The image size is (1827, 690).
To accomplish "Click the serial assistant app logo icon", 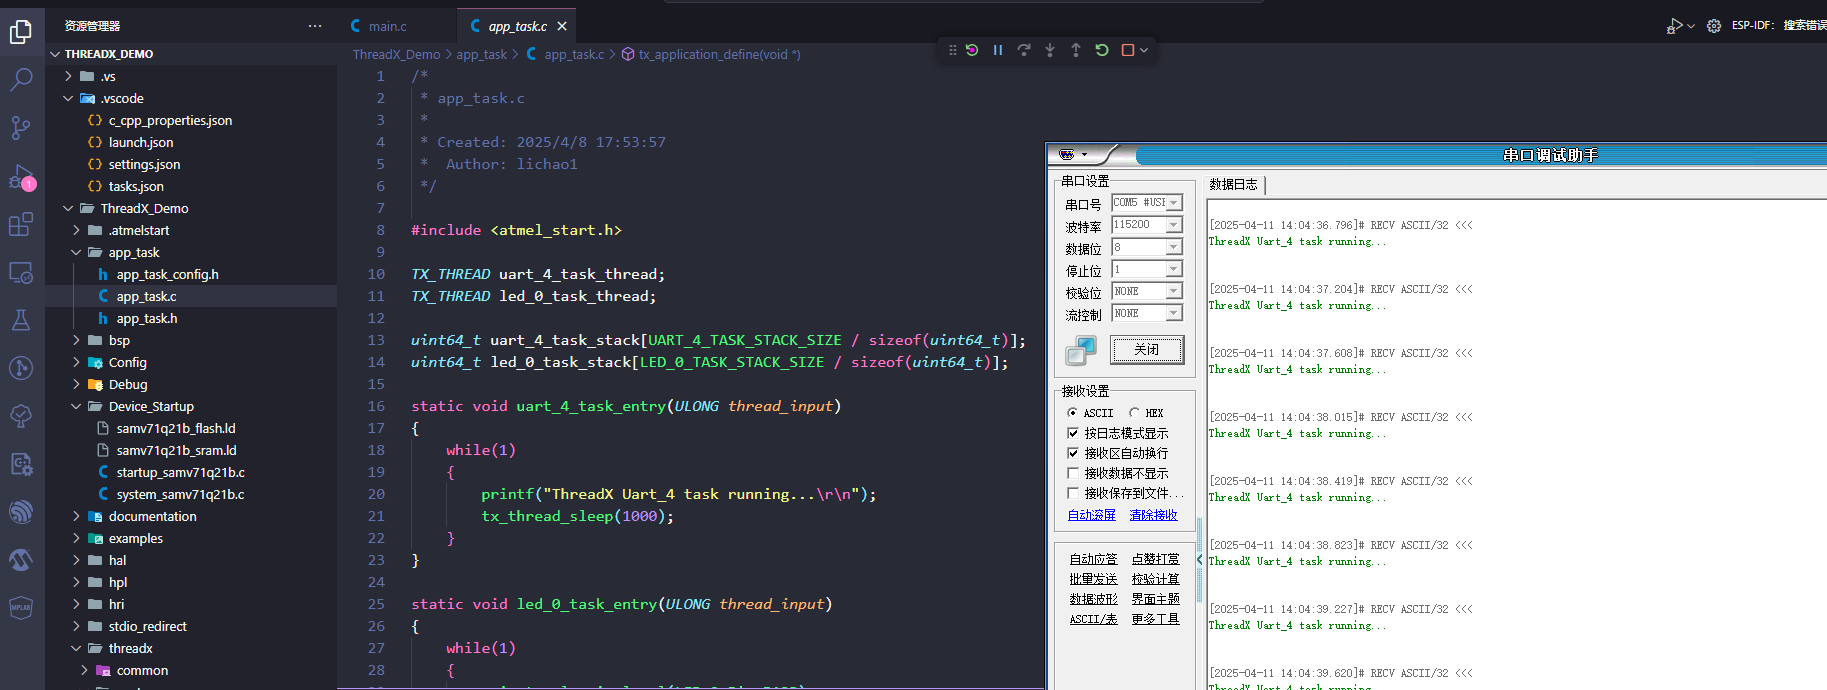I will [1067, 154].
